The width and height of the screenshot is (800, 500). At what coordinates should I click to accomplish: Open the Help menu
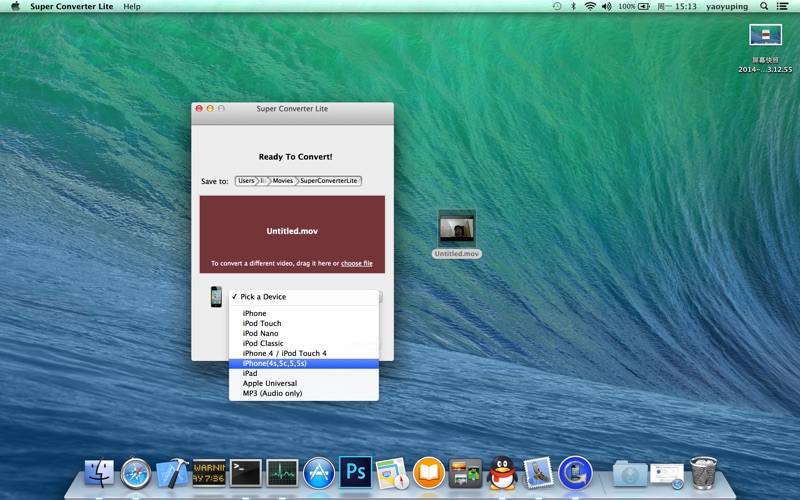point(132,7)
